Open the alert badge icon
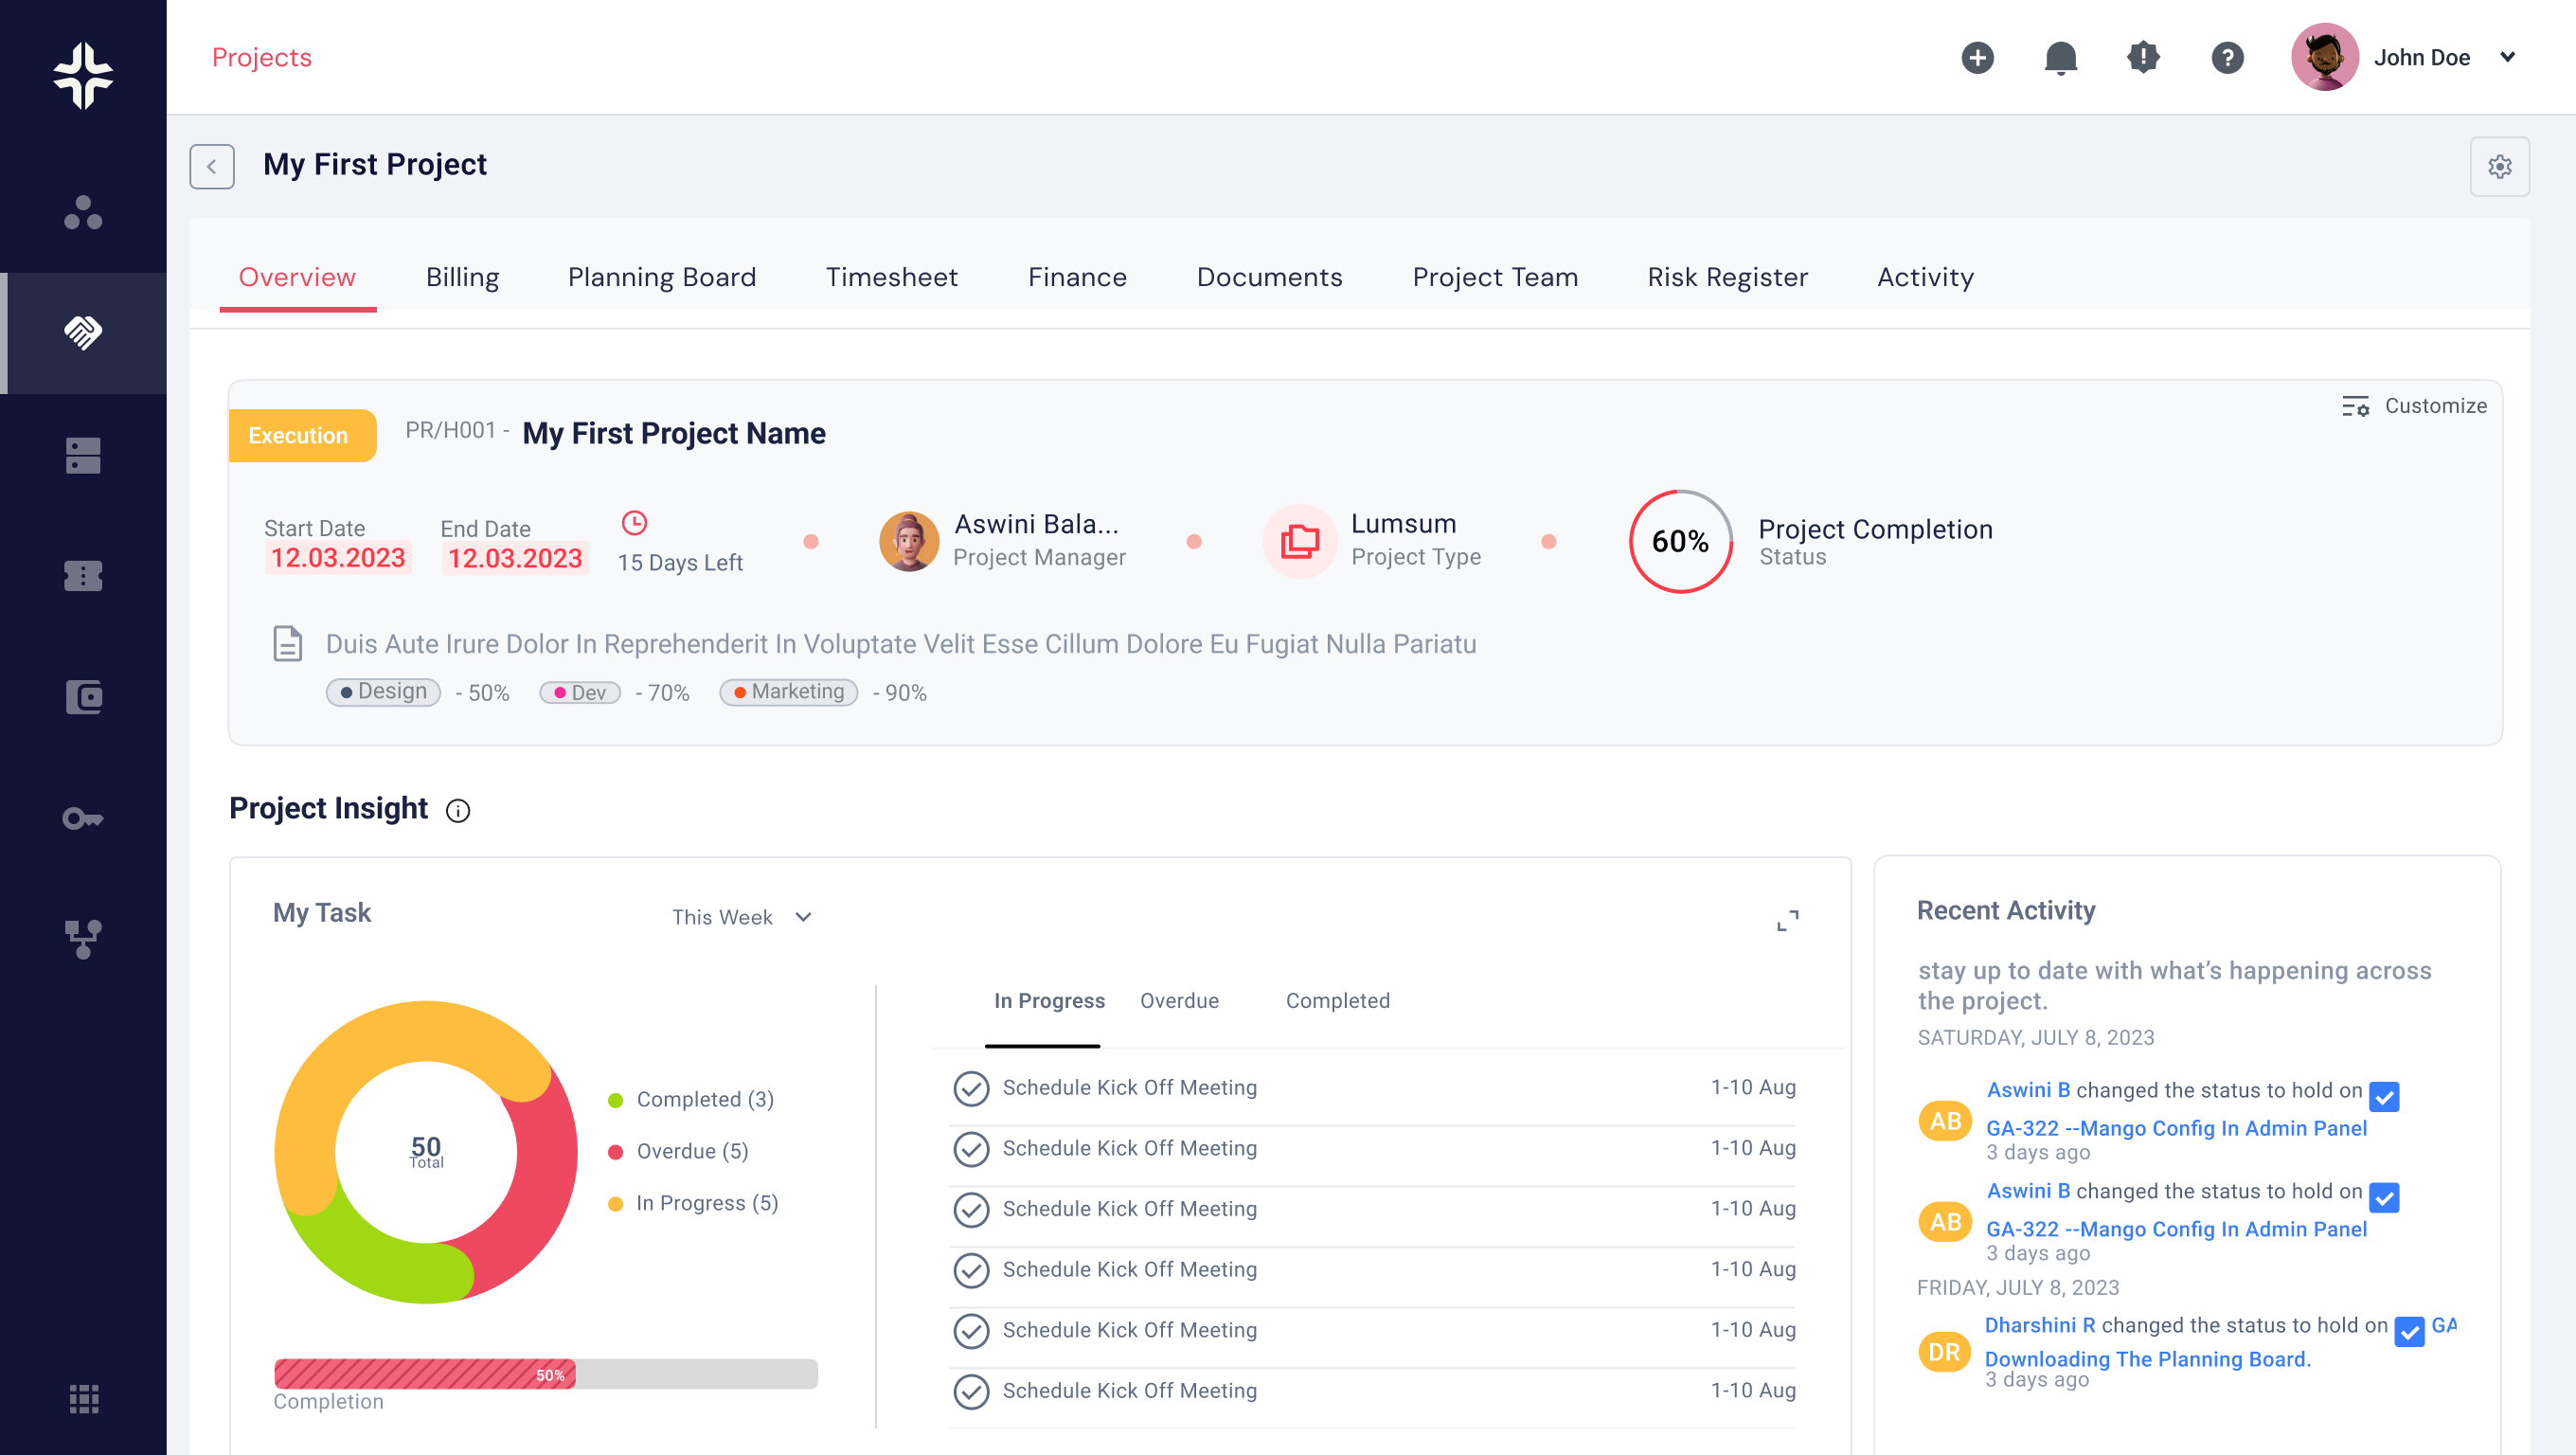This screenshot has height=1455, width=2576. (x=2143, y=57)
